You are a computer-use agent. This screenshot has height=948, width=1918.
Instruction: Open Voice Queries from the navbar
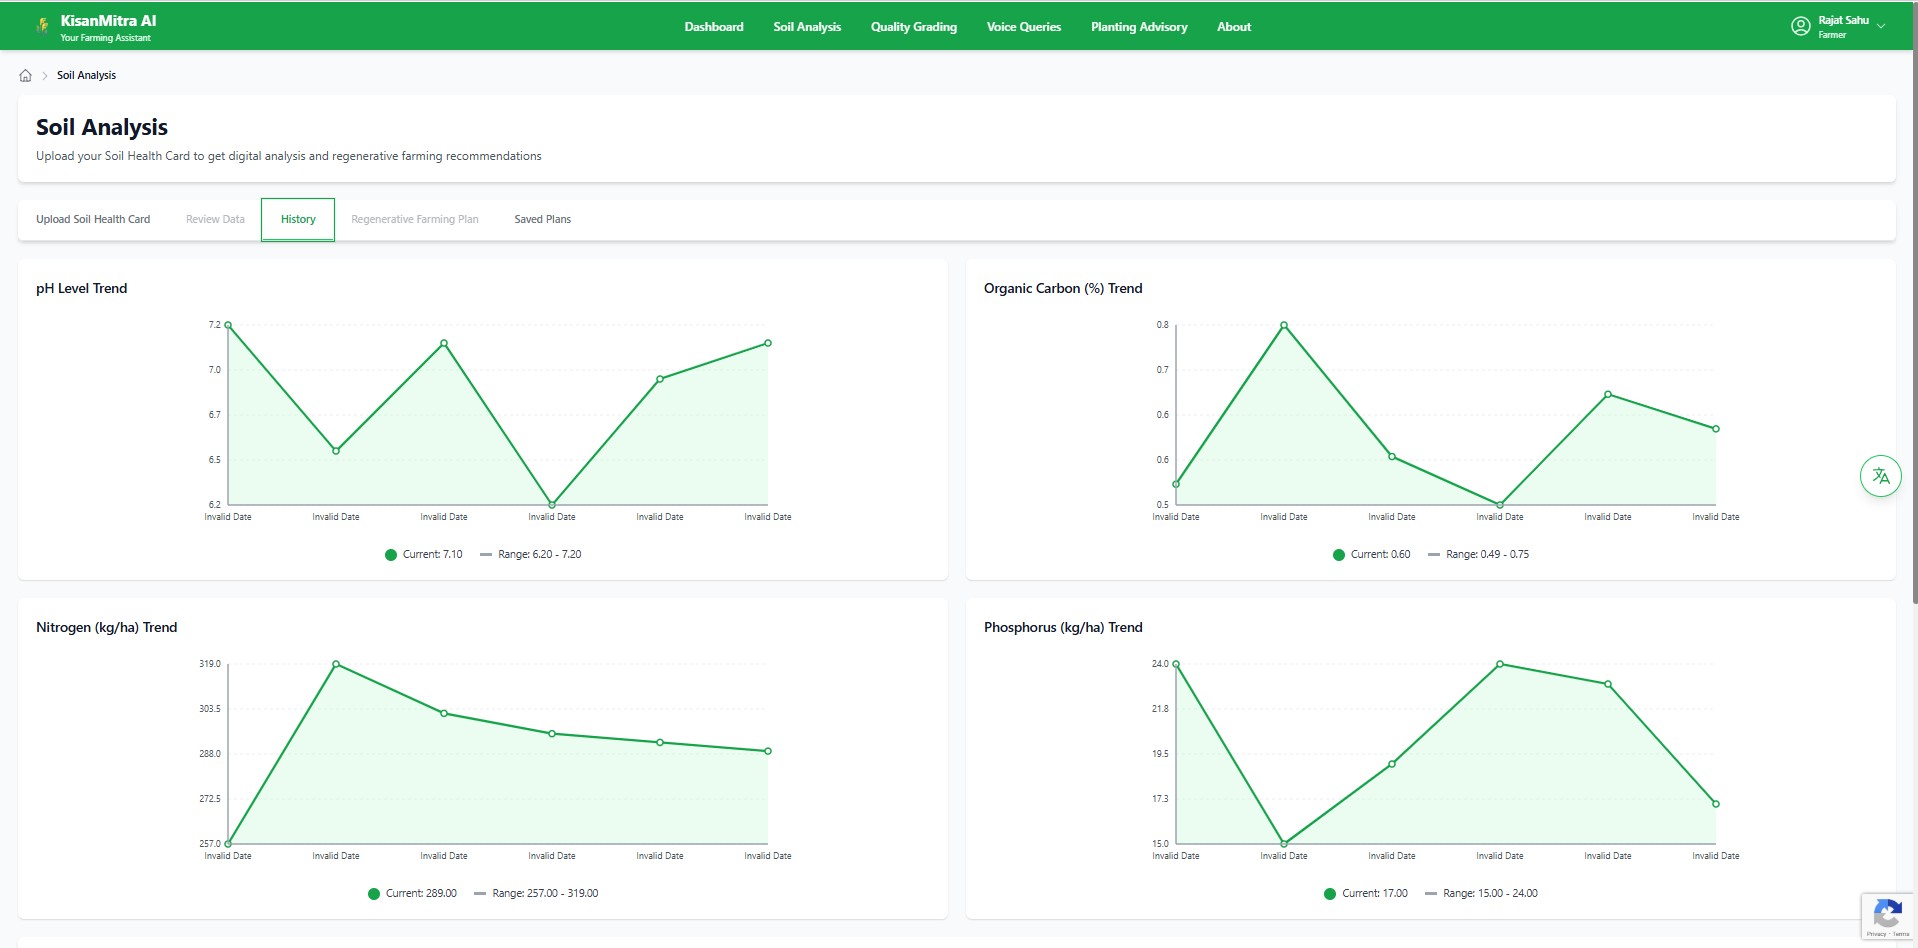click(1023, 27)
